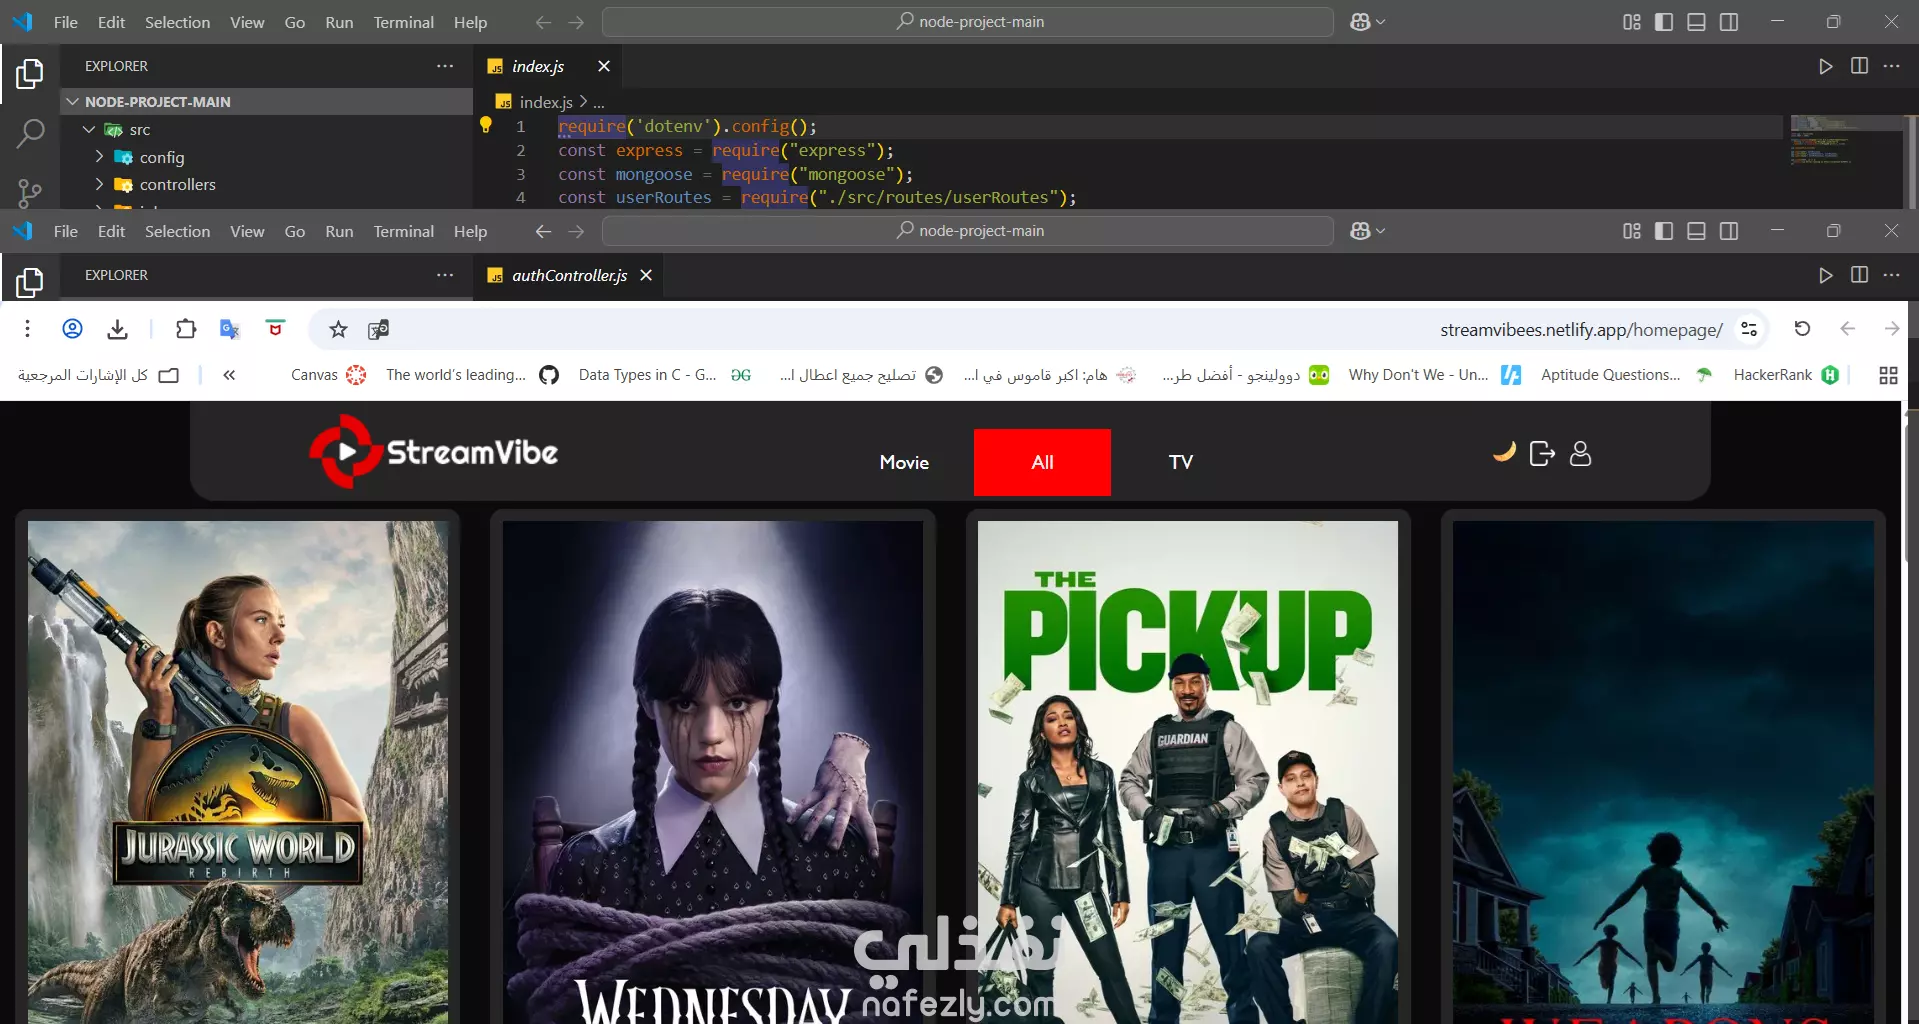Image resolution: width=1919 pixels, height=1024 pixels.
Task: Open File menu in top VS Code window
Action: [x=66, y=22]
